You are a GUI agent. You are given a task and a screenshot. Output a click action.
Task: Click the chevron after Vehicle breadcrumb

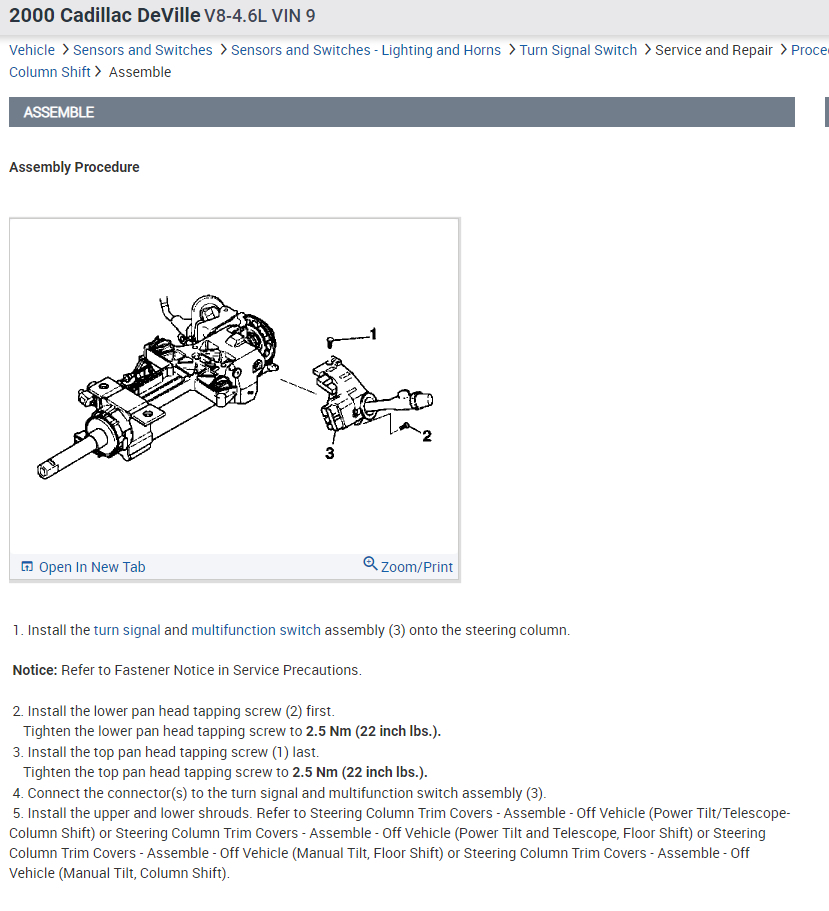[x=65, y=50]
